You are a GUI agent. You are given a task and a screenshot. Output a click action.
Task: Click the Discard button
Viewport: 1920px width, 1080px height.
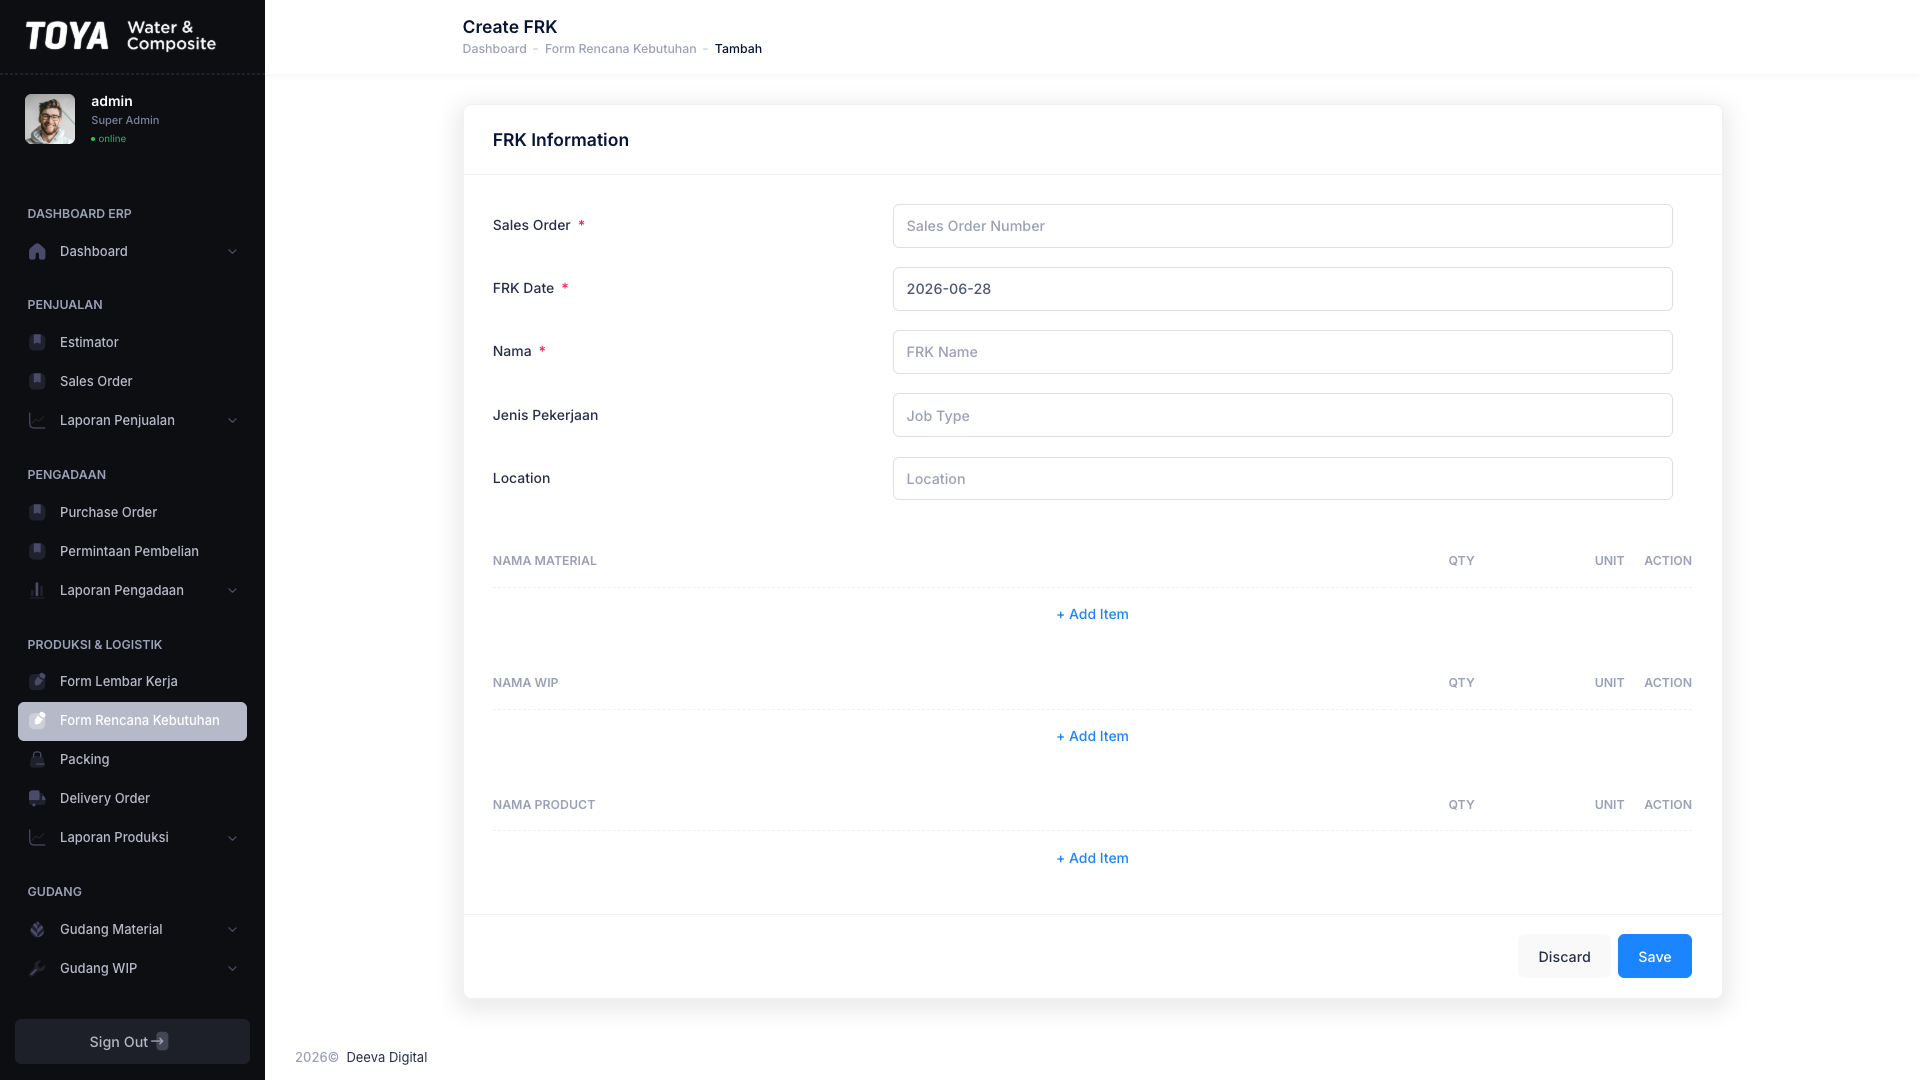(x=1564, y=956)
